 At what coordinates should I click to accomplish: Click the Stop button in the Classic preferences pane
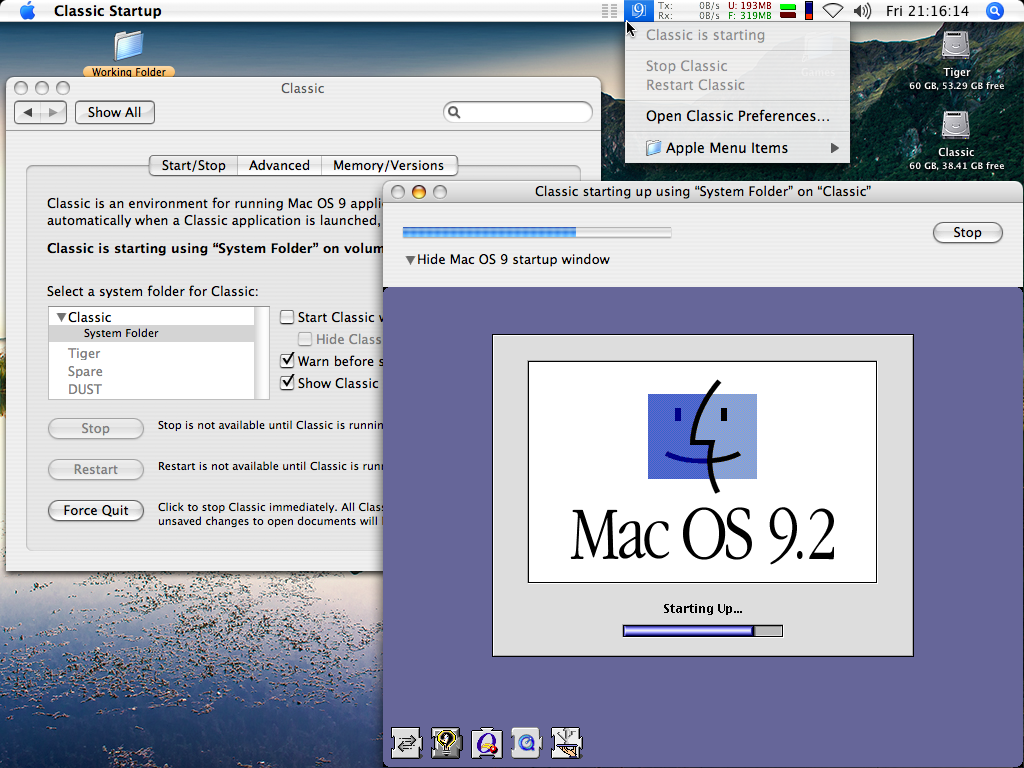[x=95, y=428]
